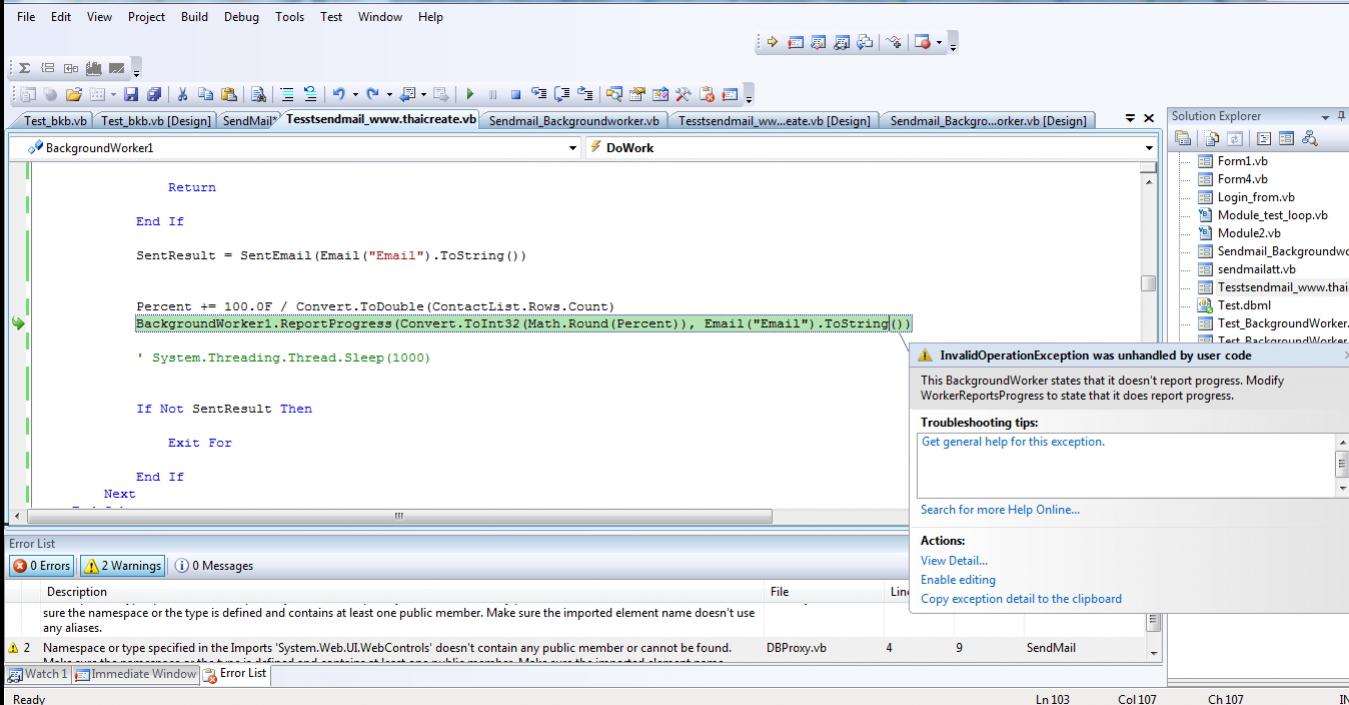Open the Add New Item dropdown arrow
Image resolution: width=1349 pixels, height=705 pixels.
tap(113, 96)
